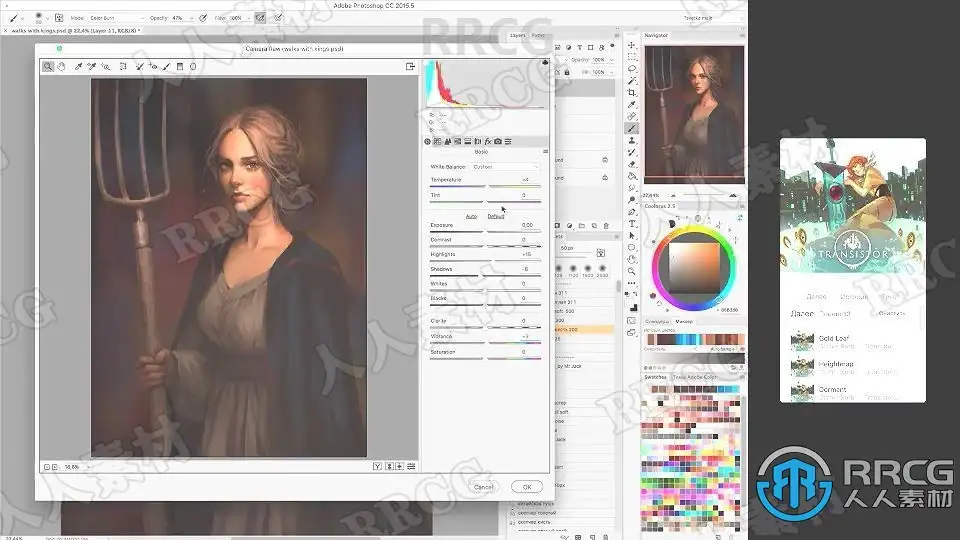Select the White Balance eyedropper in Camera Raw
Image resolution: width=960 pixels, height=540 pixels.
[78, 66]
